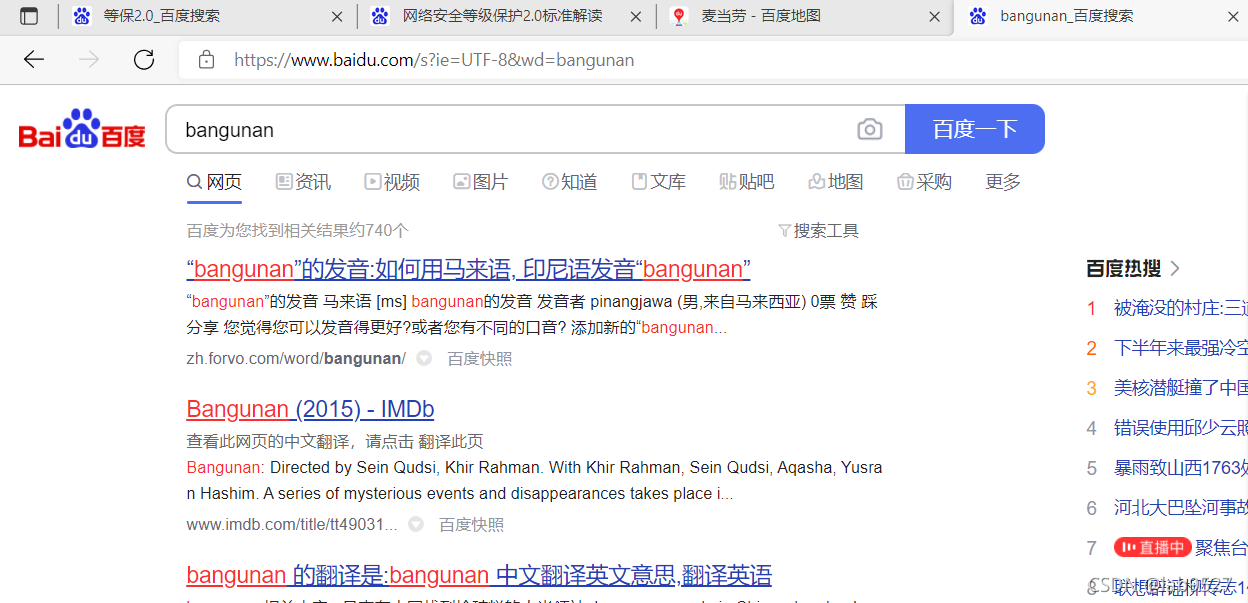Screen dimensions: 1248x603
Task: Close the 网络安全等级保护2.0标准解读 tab
Action: tap(636, 17)
